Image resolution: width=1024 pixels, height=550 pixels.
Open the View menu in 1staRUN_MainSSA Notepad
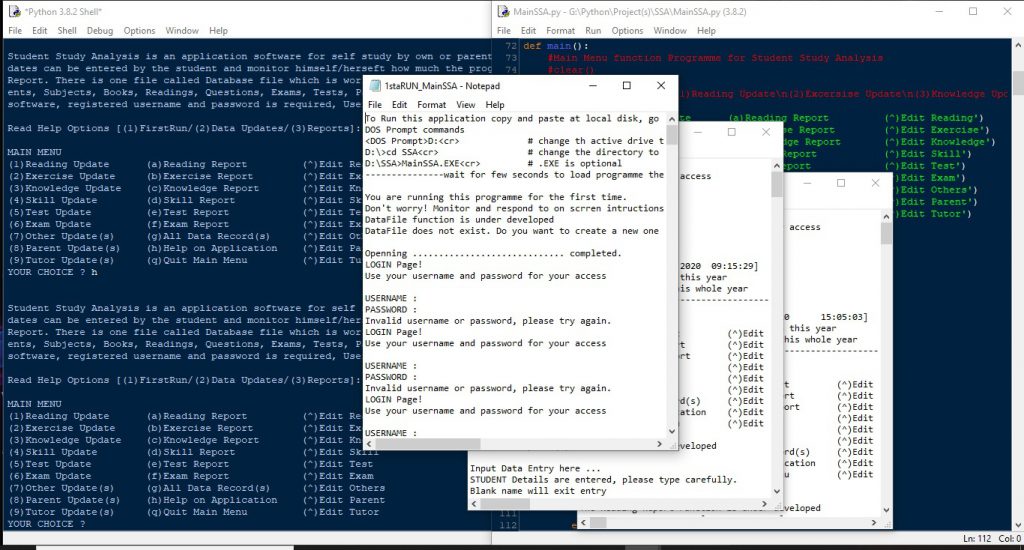[x=466, y=104]
